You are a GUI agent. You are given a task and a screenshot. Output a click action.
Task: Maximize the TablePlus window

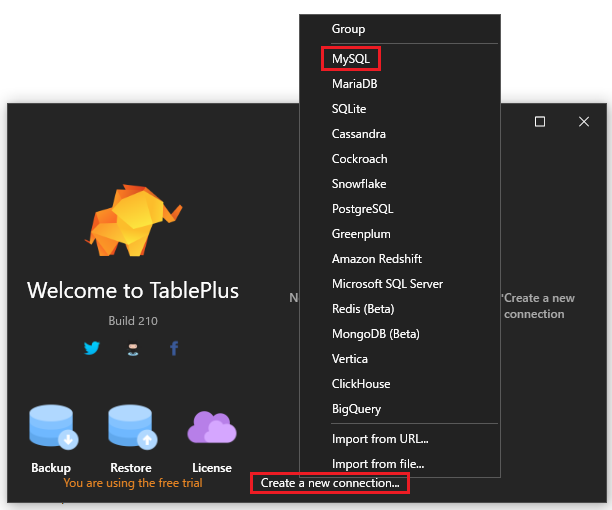pyautogui.click(x=540, y=122)
